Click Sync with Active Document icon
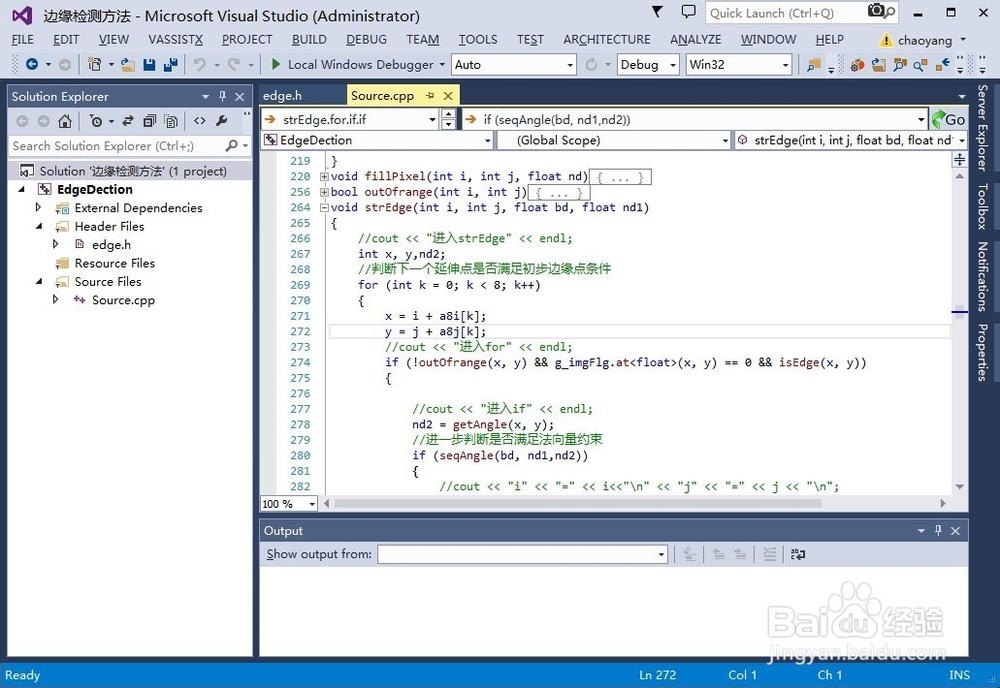1000x688 pixels. tap(128, 121)
